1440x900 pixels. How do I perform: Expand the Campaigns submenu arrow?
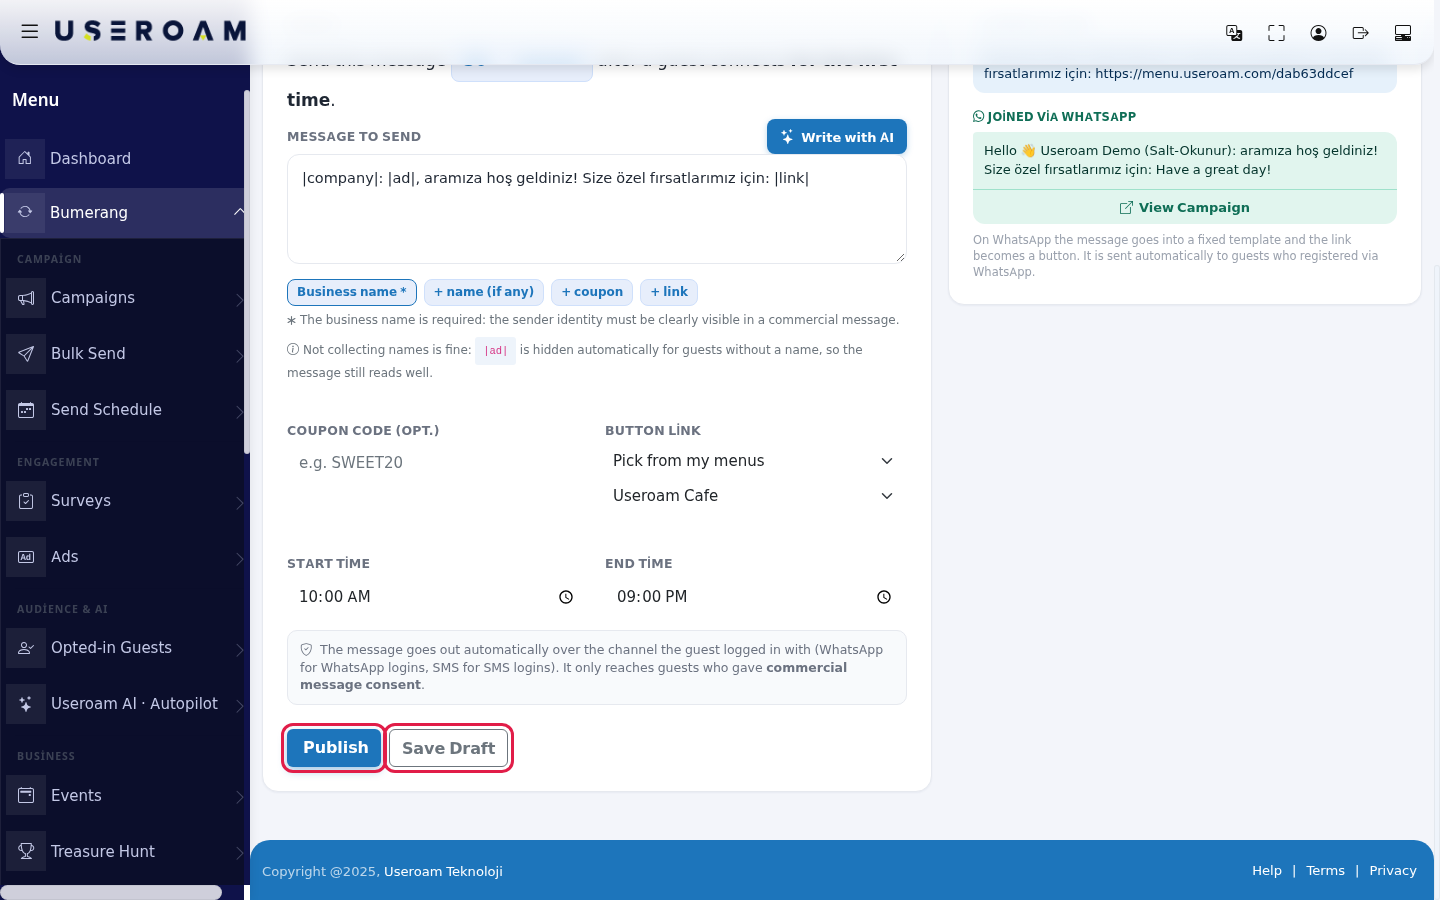pyautogui.click(x=239, y=299)
